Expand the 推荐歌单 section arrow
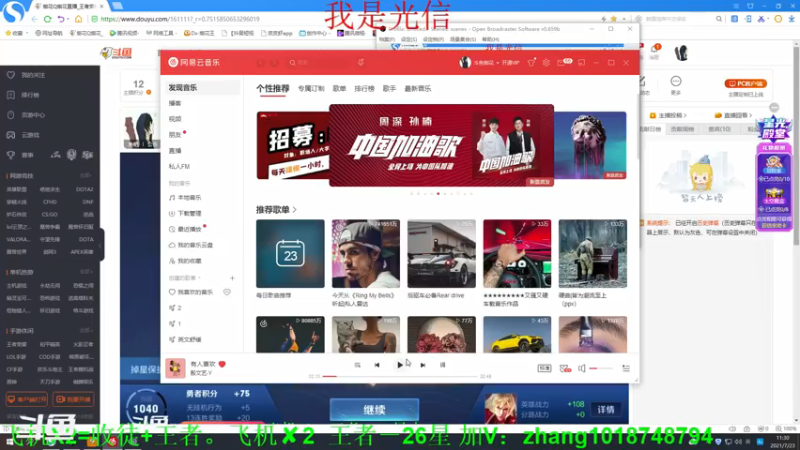 tap(295, 210)
